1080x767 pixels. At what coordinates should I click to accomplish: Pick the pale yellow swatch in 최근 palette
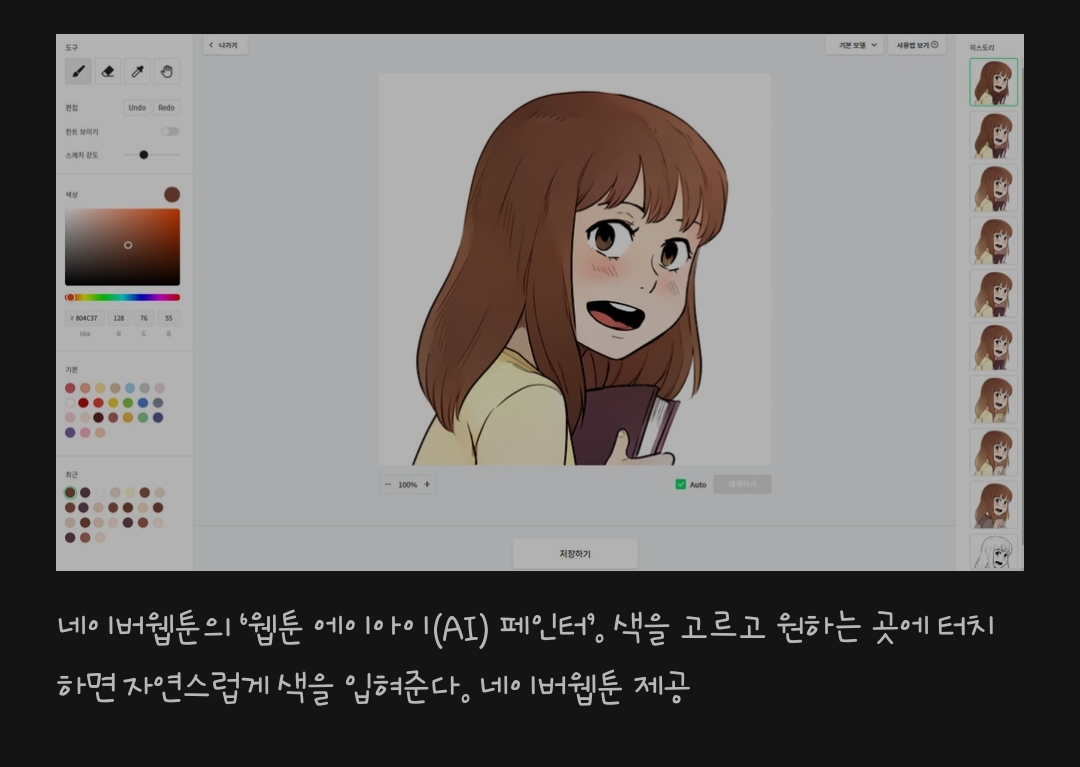tap(130, 492)
